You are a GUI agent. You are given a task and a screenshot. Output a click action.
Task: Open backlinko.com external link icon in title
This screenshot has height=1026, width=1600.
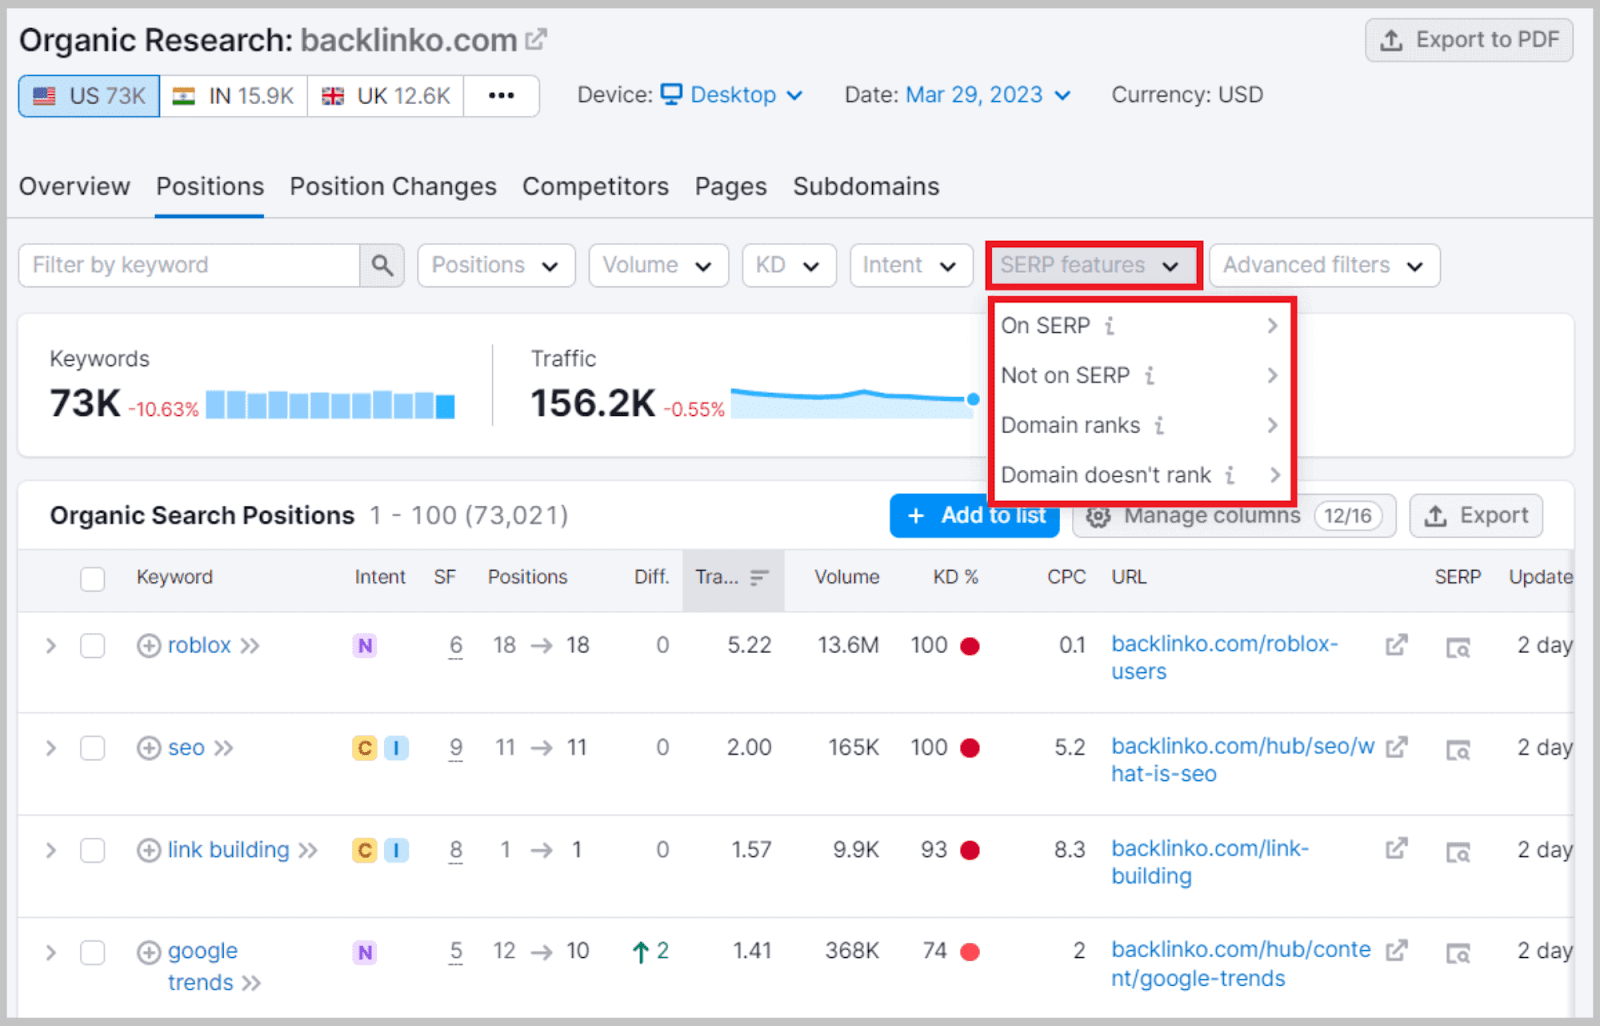tap(537, 39)
